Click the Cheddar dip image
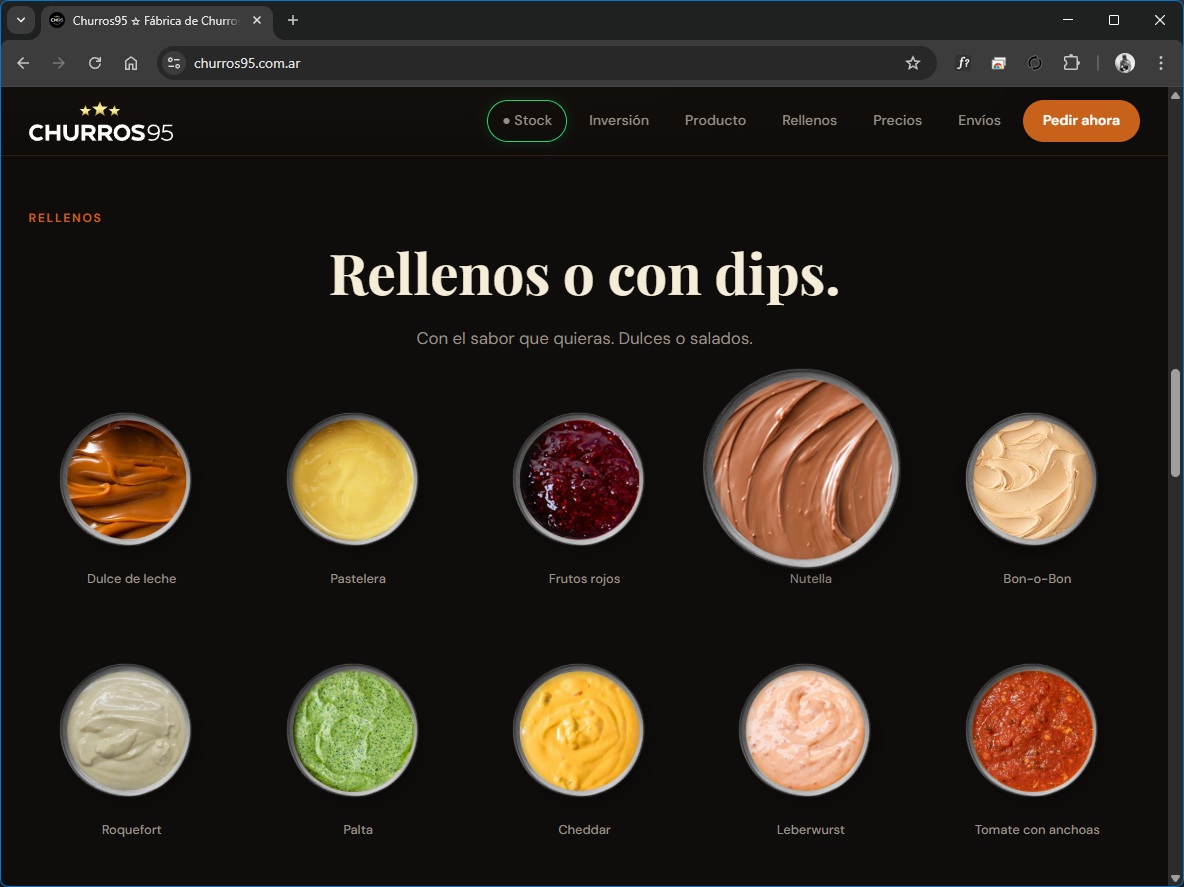The height and width of the screenshot is (887, 1184). pos(578,730)
